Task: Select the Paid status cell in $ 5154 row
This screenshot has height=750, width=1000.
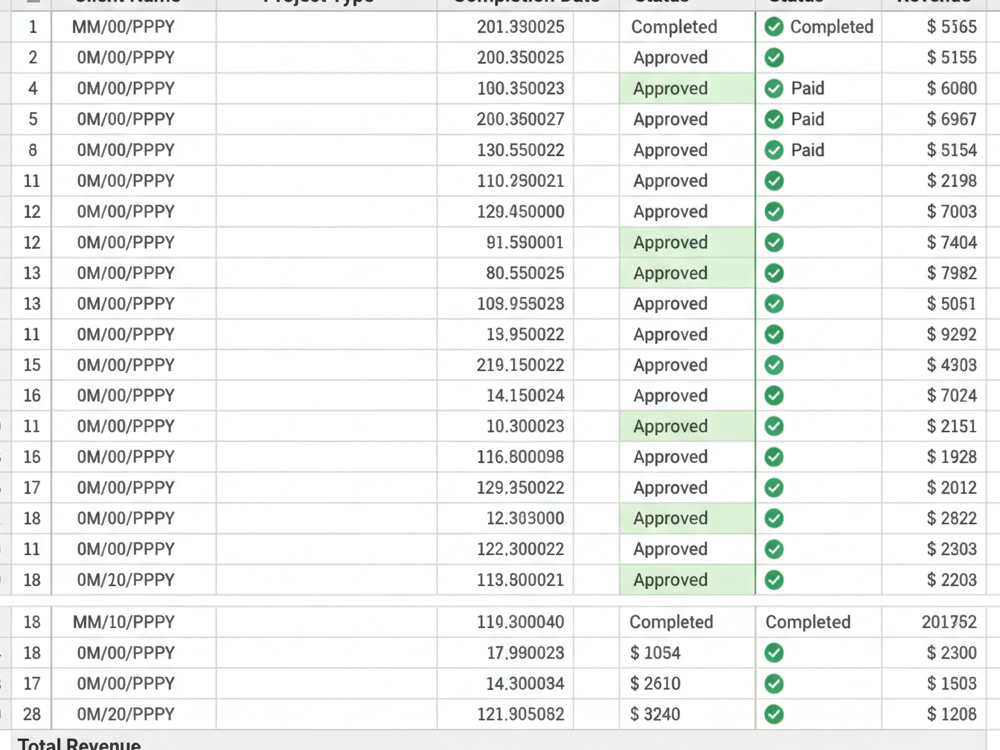Action: 818,150
